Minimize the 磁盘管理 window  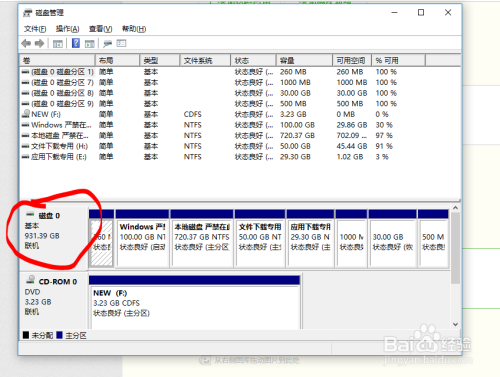coord(395,13)
